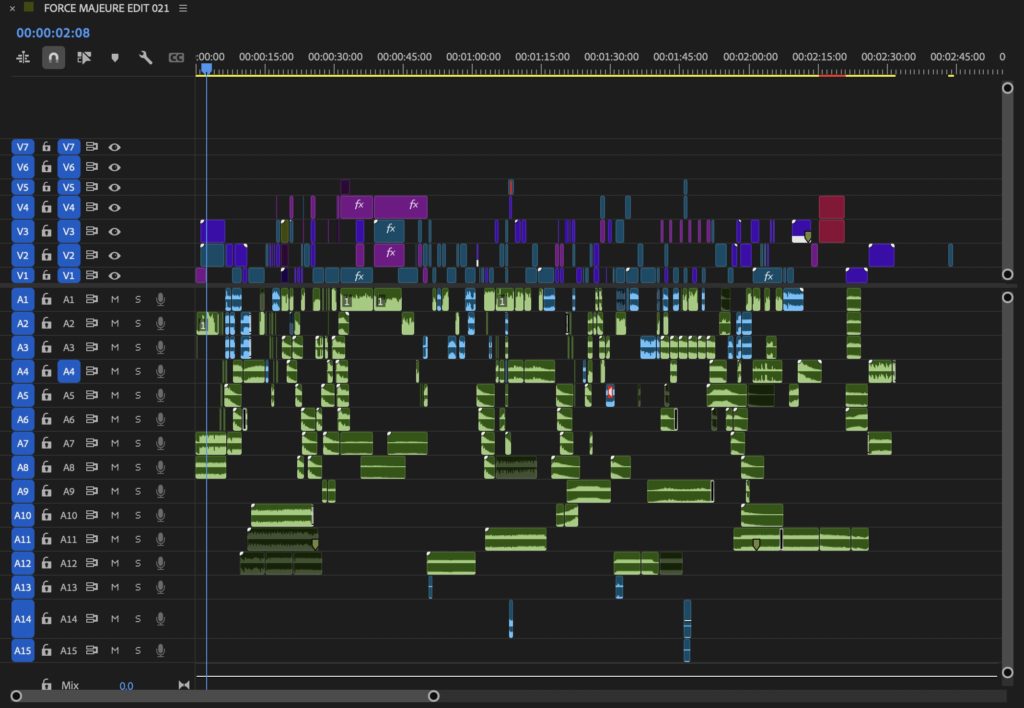Close the FORCE MAJEURE EDIT 021 tab
Screen dimensions: 1024x708
tap(12, 8)
